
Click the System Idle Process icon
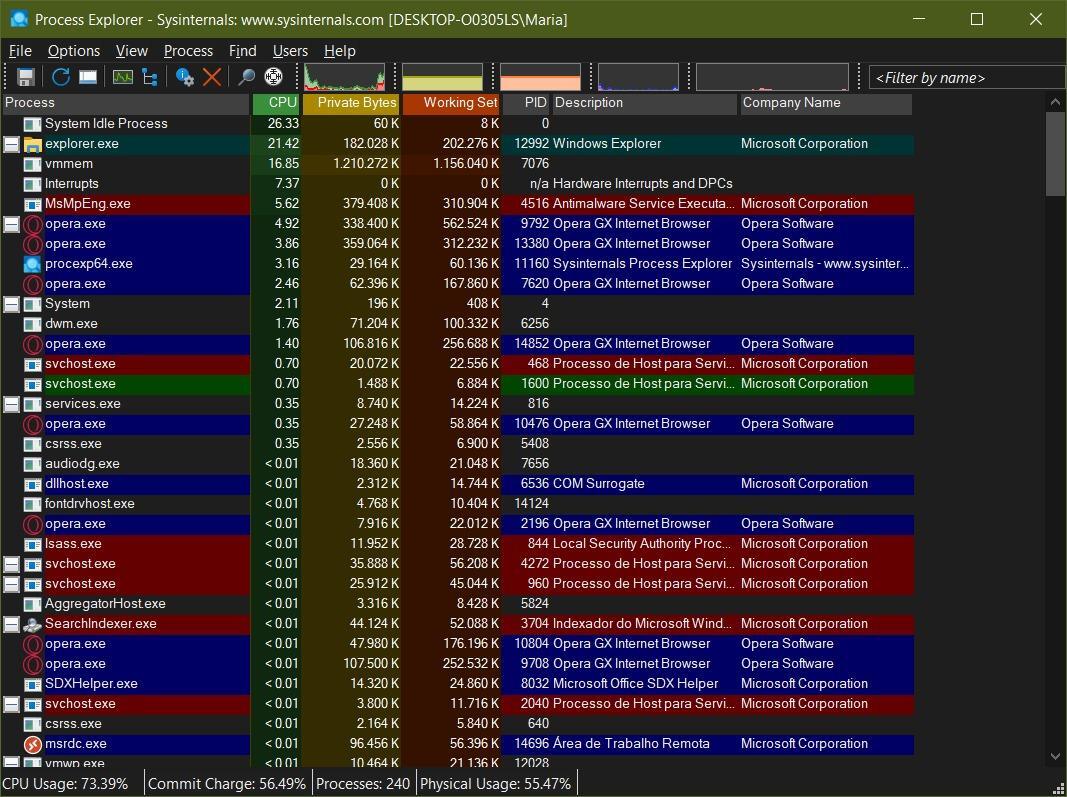tap(32, 124)
